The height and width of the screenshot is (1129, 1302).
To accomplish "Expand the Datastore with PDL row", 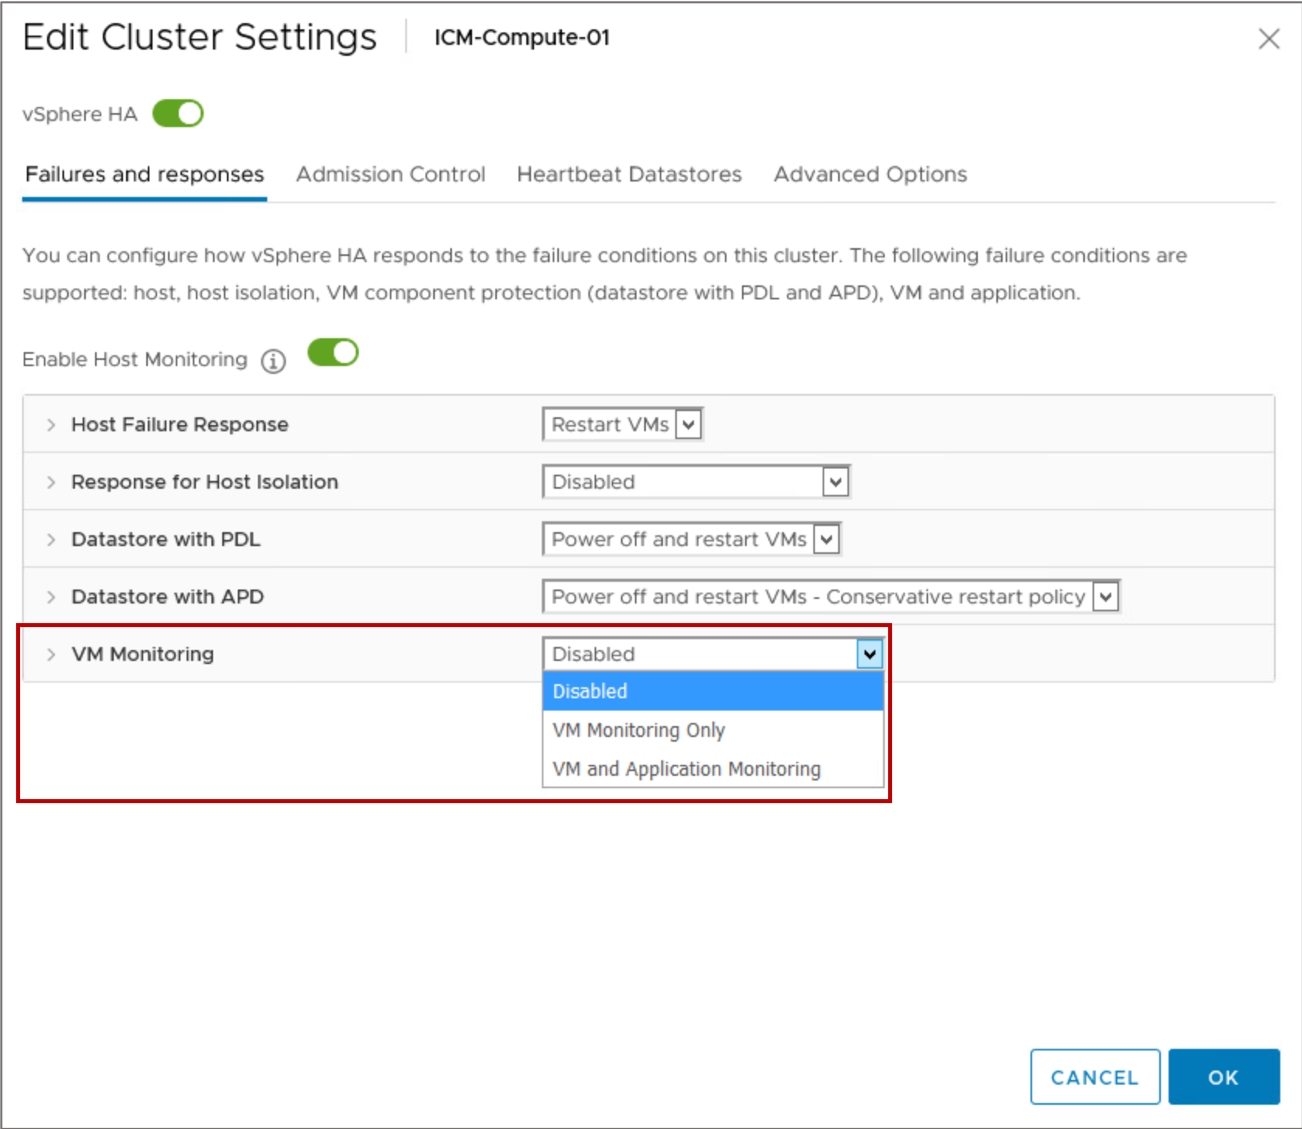I will tap(51, 540).
